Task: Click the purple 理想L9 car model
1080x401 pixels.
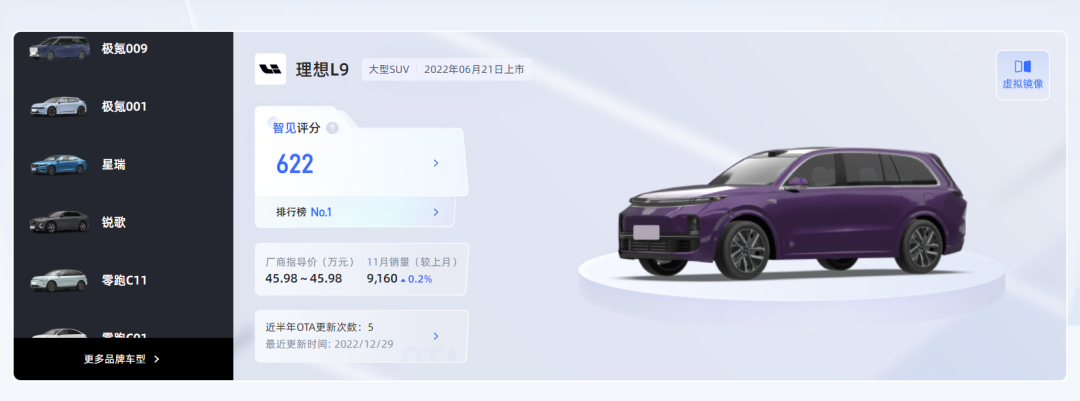Action: coord(792,212)
